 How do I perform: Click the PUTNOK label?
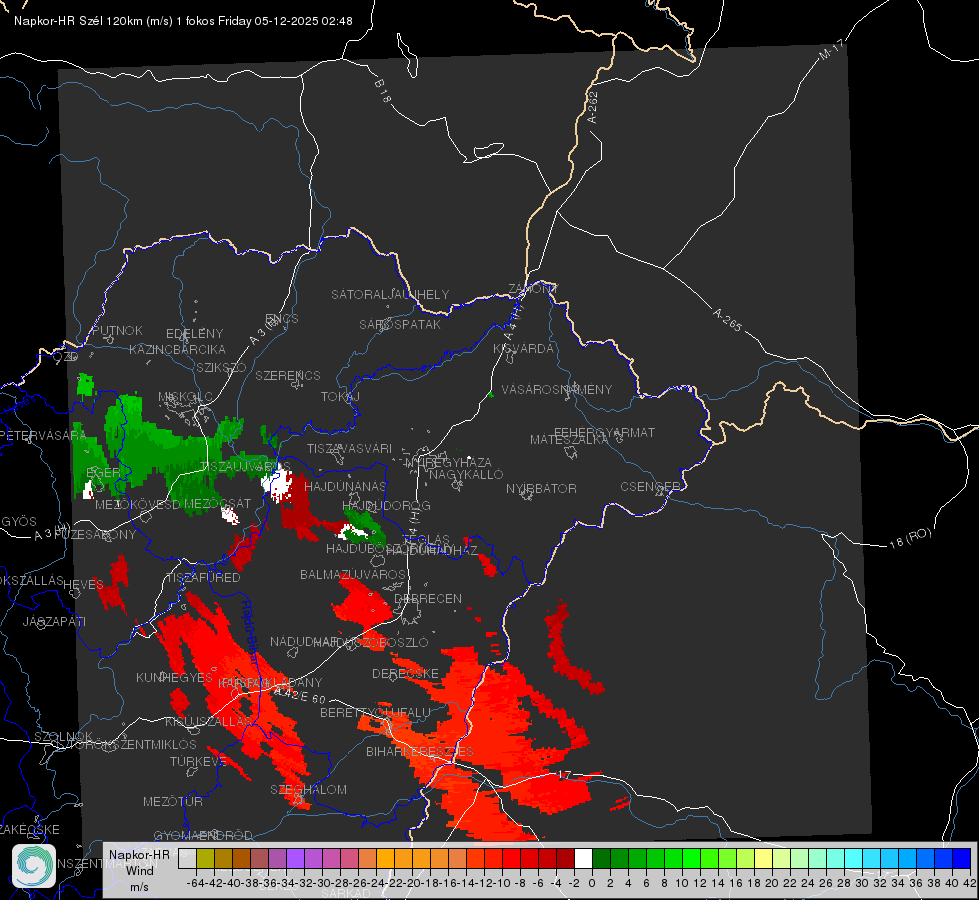point(117,330)
